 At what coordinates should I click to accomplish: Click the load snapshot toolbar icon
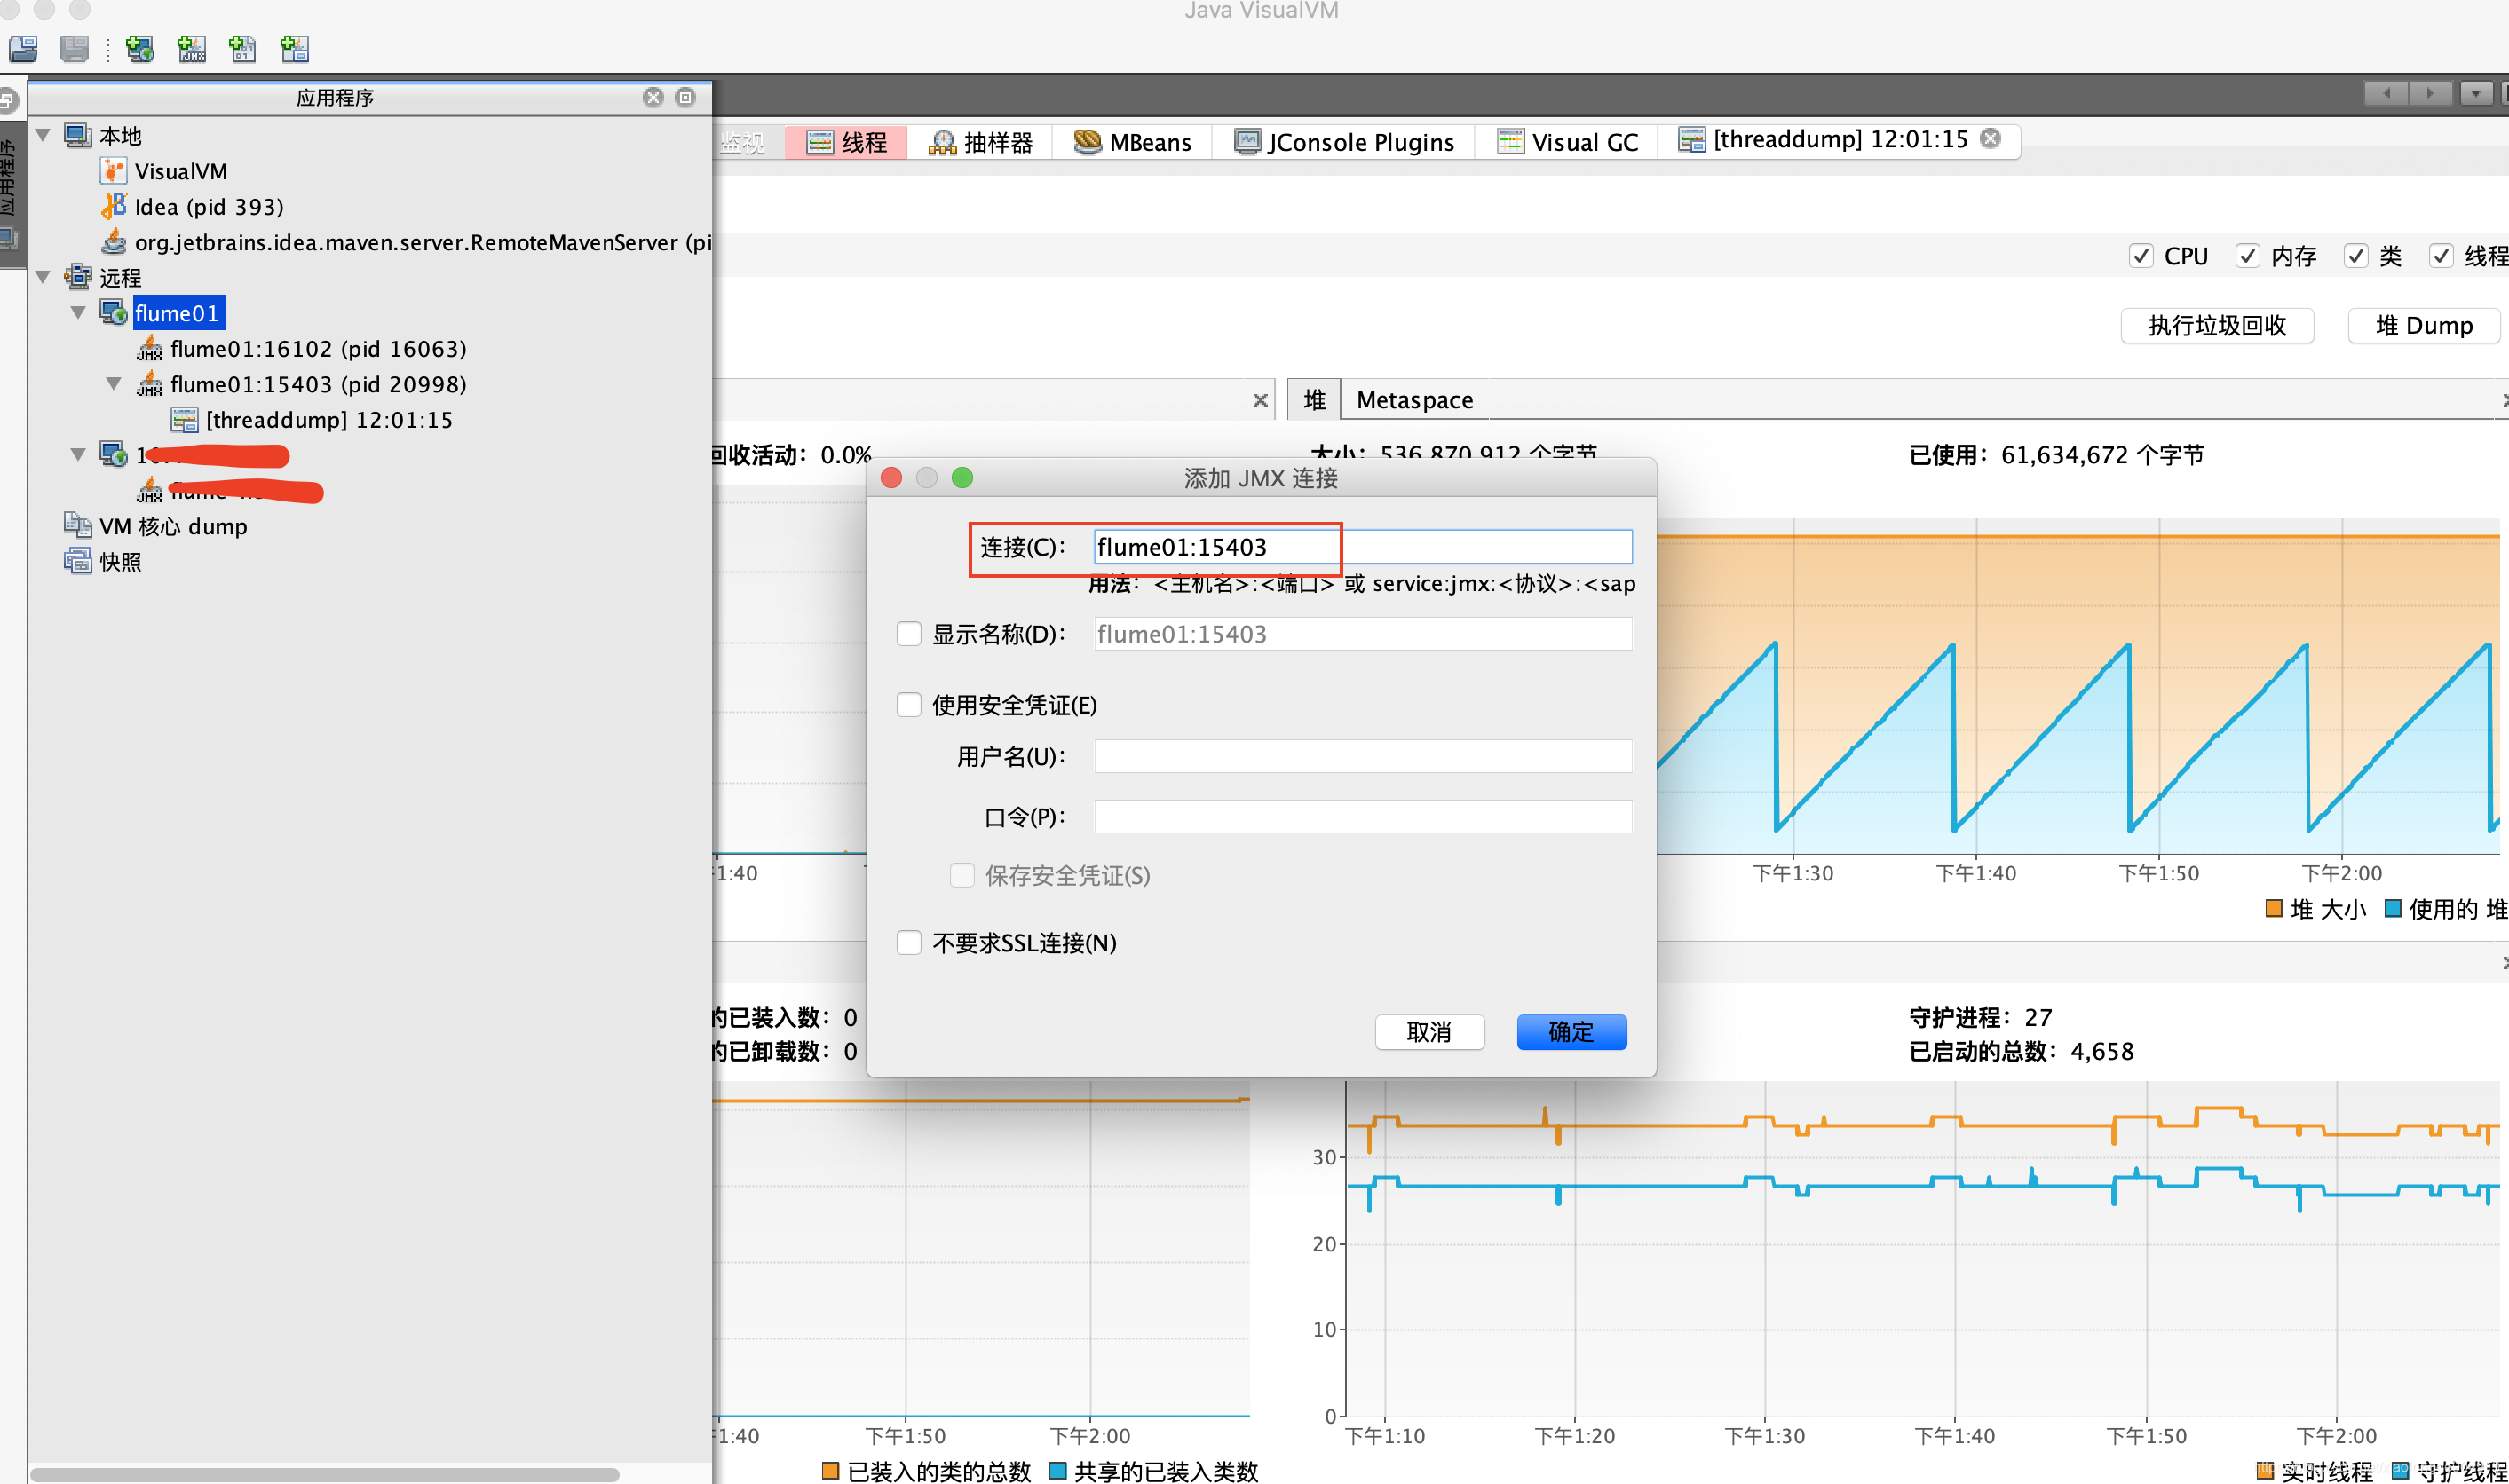tap(23, 48)
